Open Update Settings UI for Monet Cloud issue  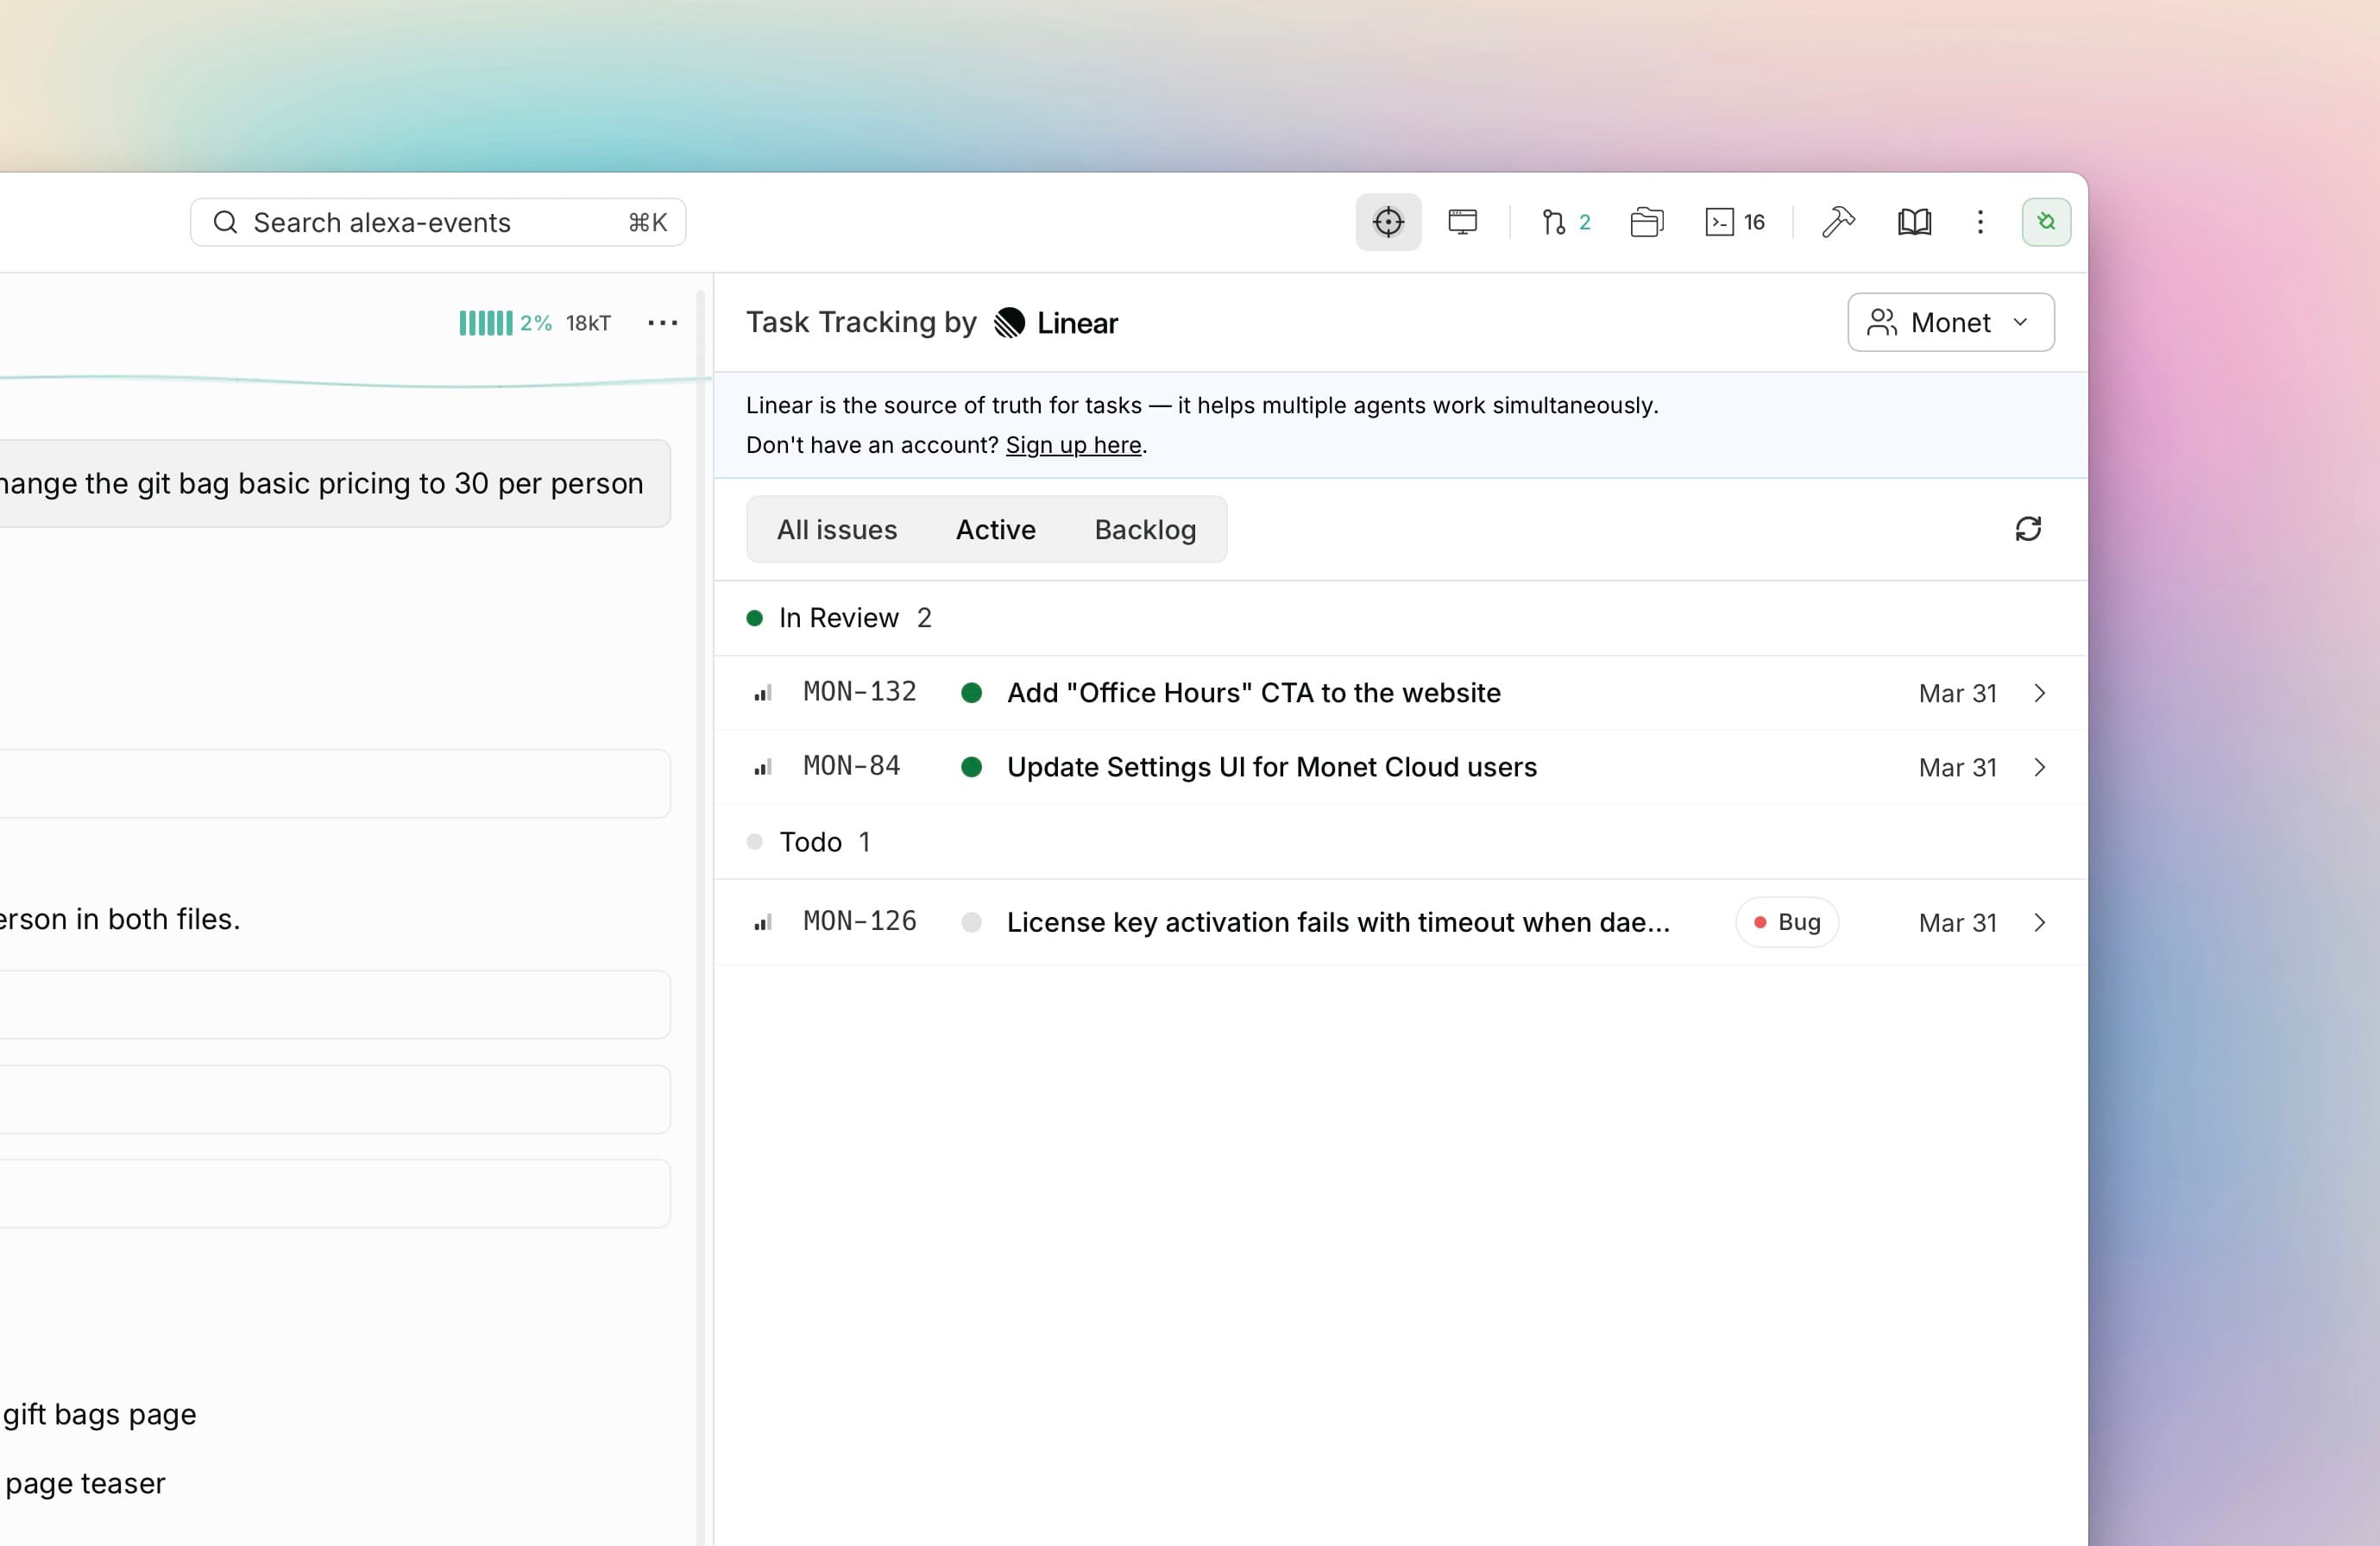[1271, 767]
